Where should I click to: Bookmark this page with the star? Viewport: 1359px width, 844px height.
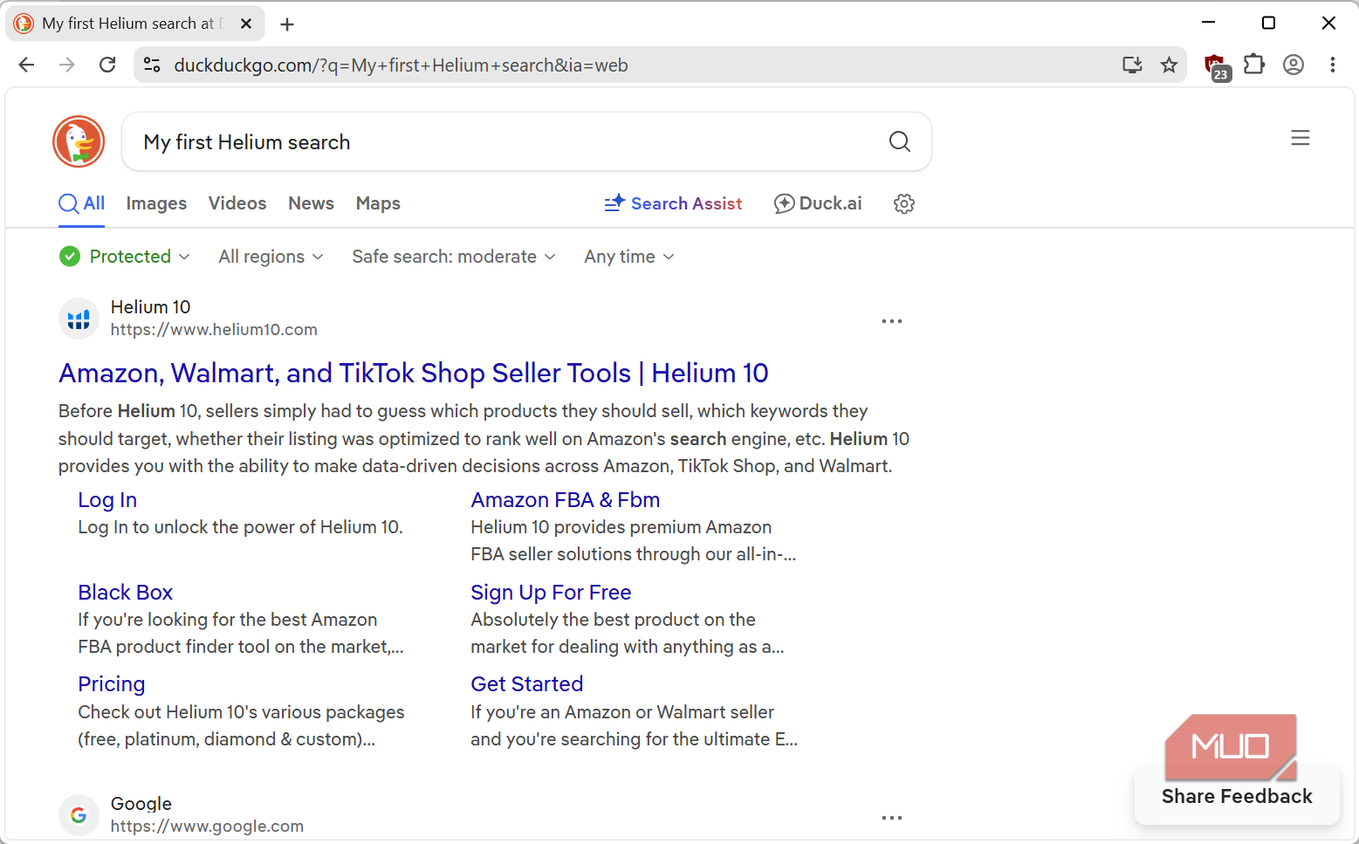pos(1169,65)
